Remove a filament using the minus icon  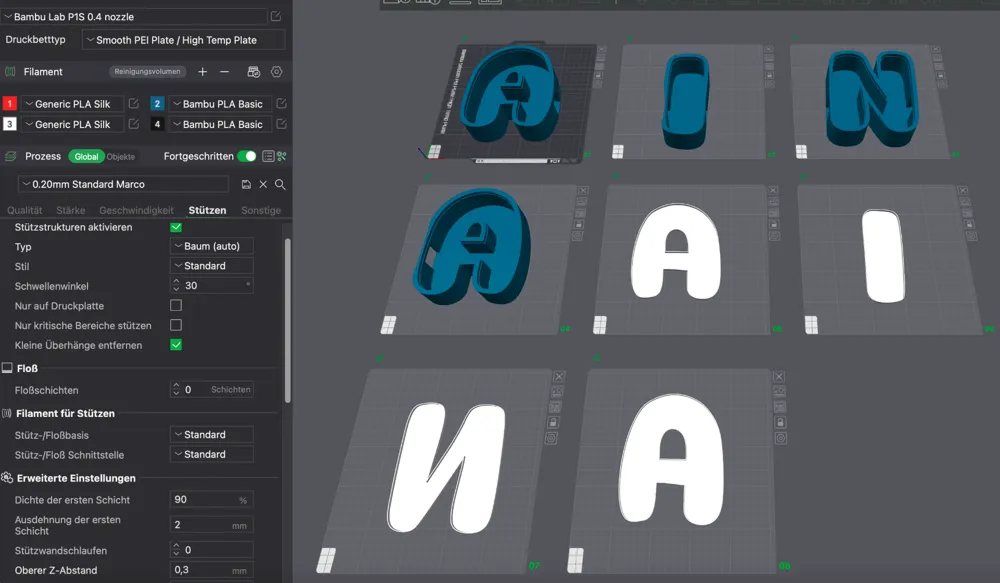pos(225,72)
